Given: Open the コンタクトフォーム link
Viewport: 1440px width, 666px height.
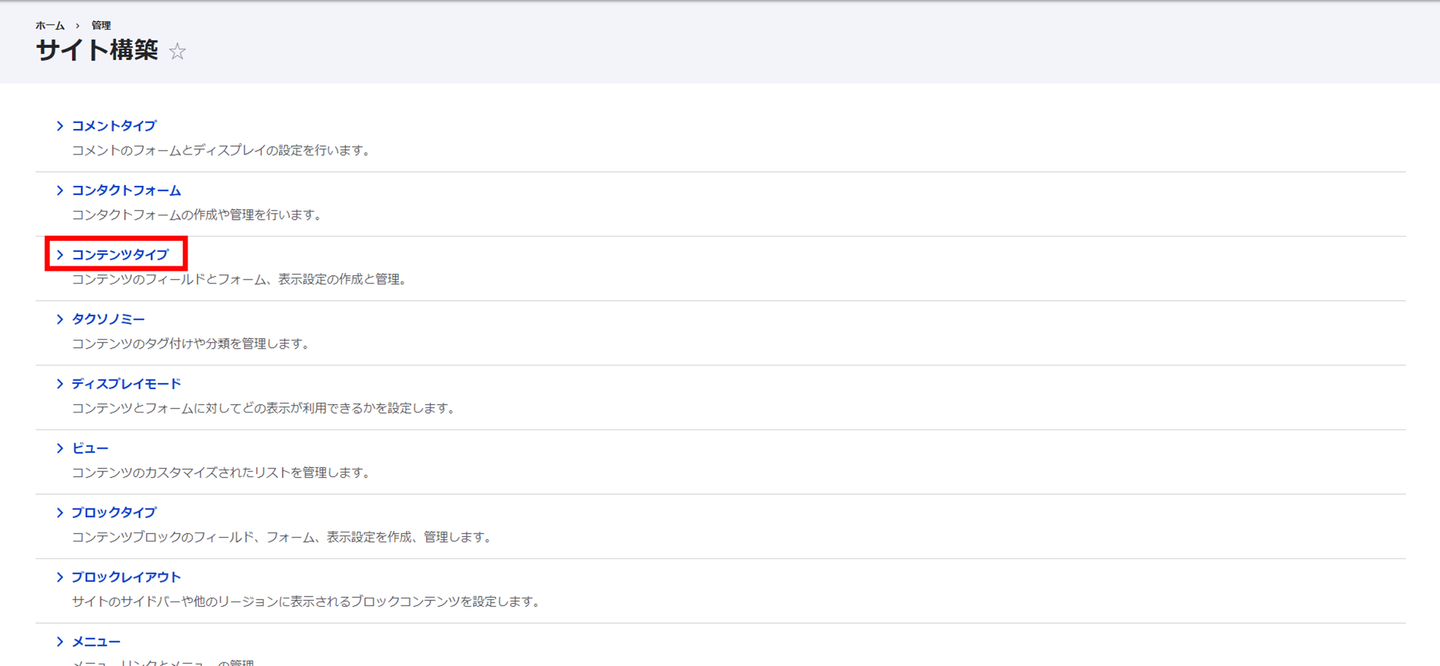Looking at the screenshot, I should point(126,190).
